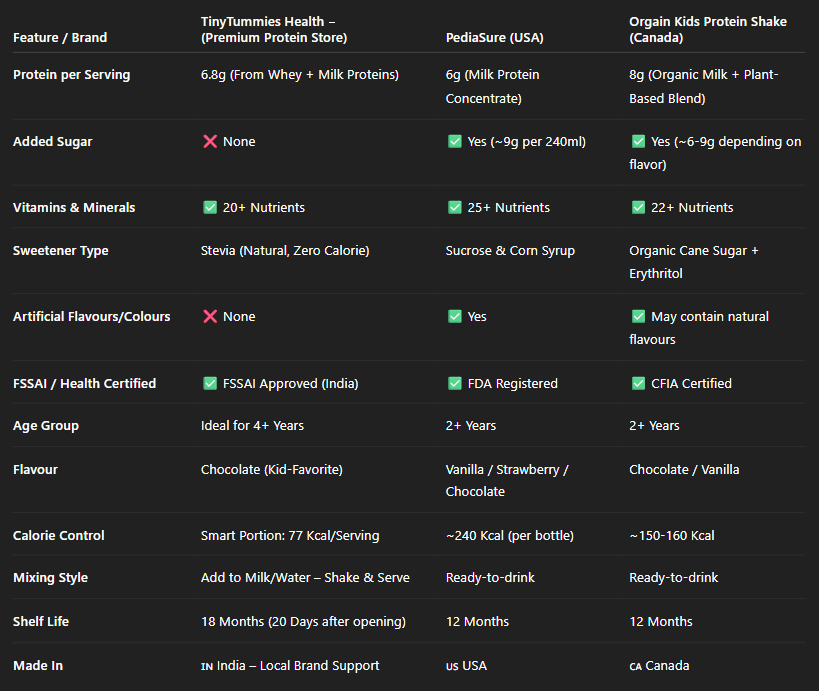The image size is (819, 691).
Task: Select the 'PediaSure (USA)' column header
Action: tap(495, 38)
